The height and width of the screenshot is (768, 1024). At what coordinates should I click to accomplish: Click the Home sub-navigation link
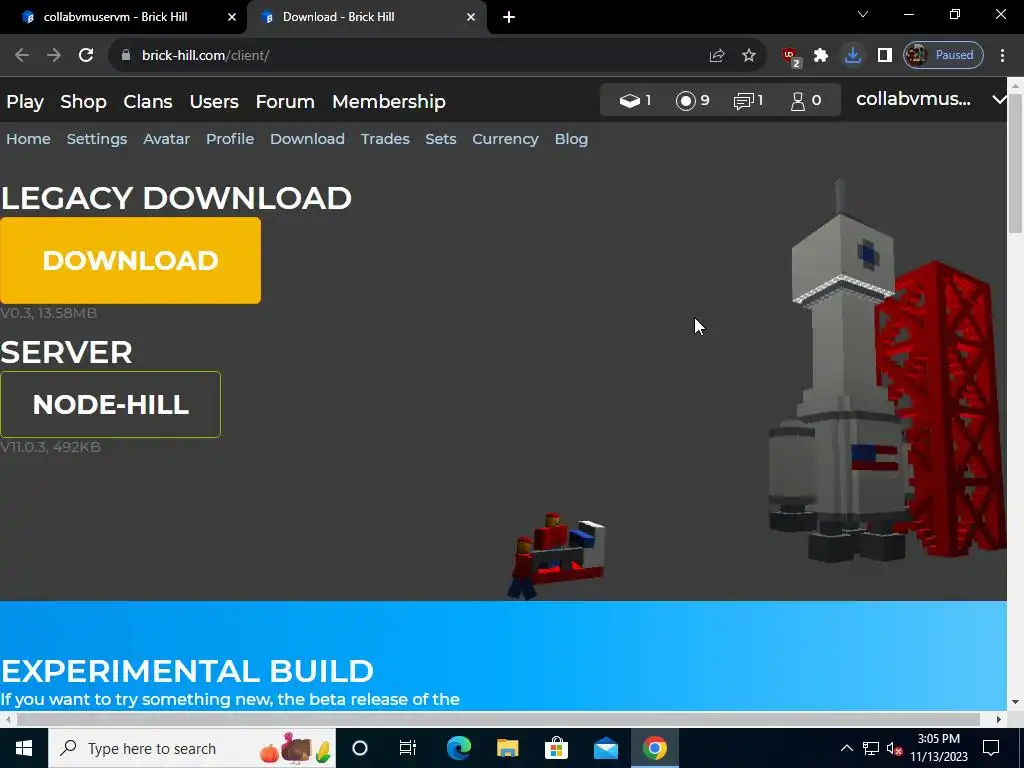pos(28,139)
